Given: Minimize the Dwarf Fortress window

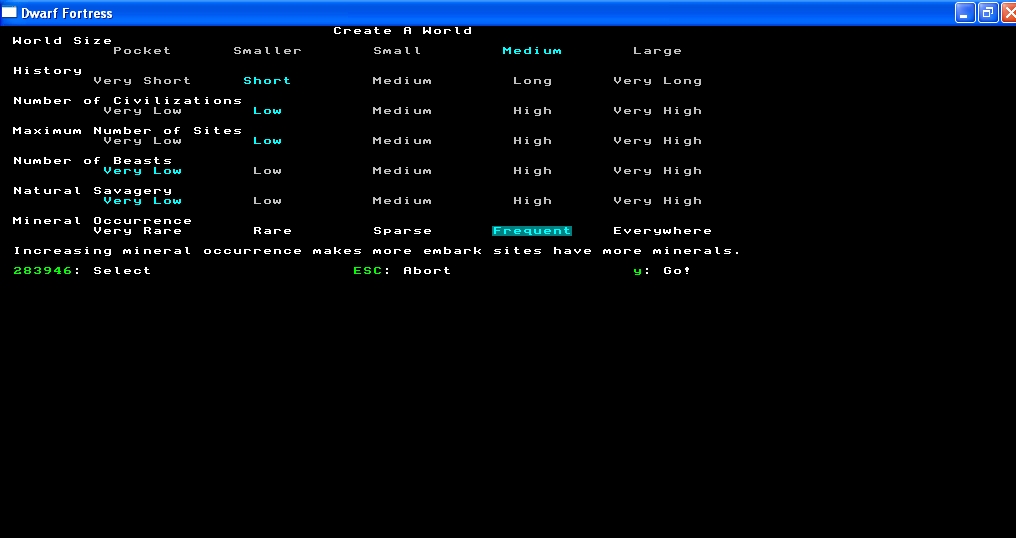Looking at the screenshot, I should [x=965, y=12].
